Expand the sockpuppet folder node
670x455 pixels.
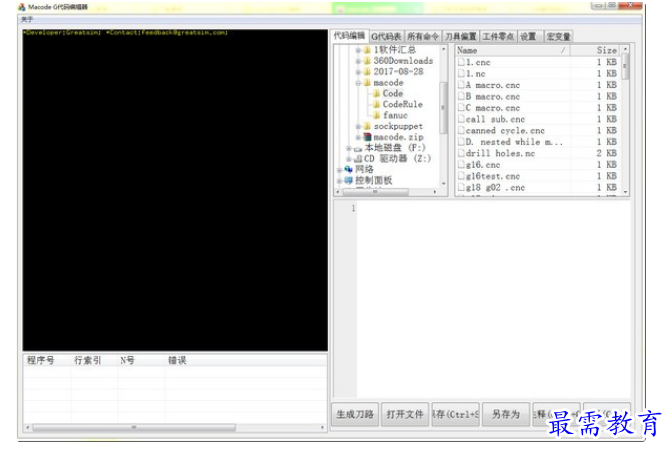click(358, 126)
